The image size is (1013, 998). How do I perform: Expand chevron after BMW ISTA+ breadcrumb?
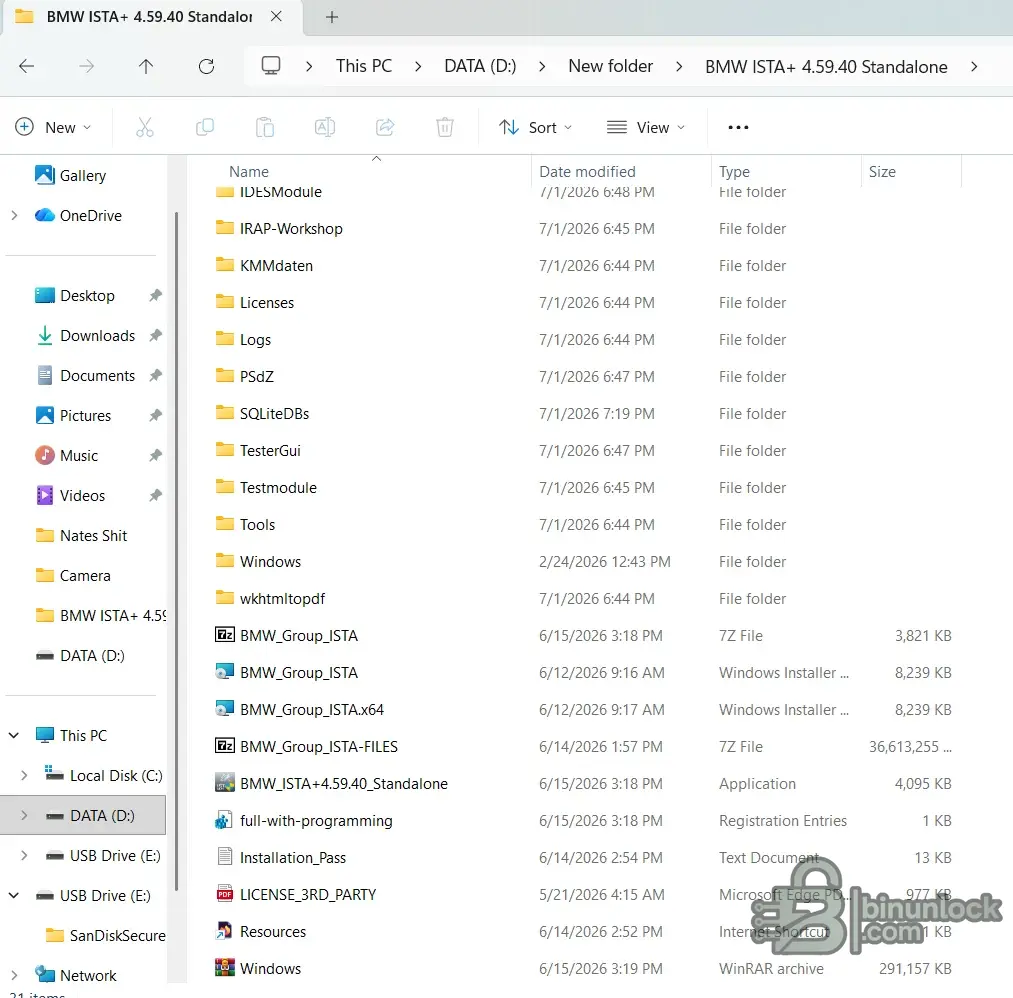click(974, 67)
